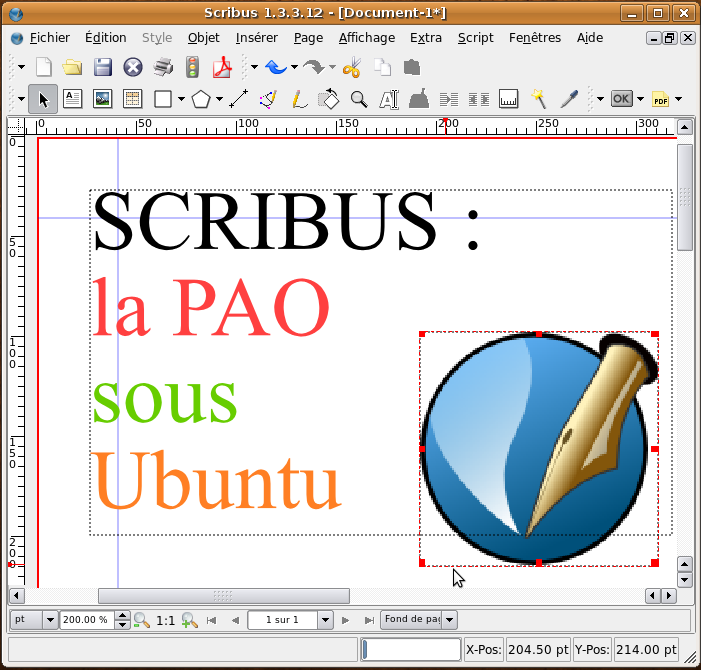This screenshot has width=701, height=670.
Task: Print the document
Action: point(163,67)
